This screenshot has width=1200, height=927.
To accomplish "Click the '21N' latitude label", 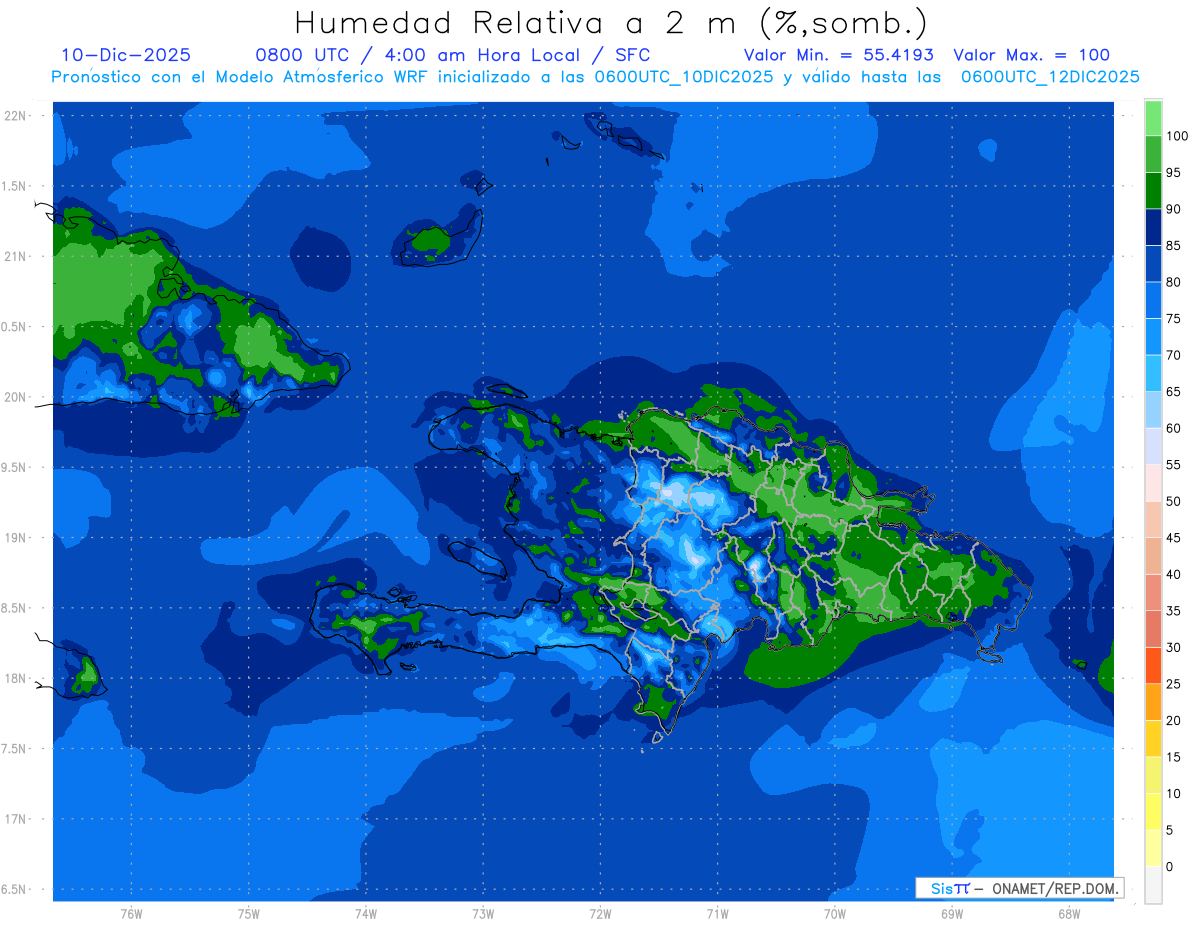I will click(15, 256).
